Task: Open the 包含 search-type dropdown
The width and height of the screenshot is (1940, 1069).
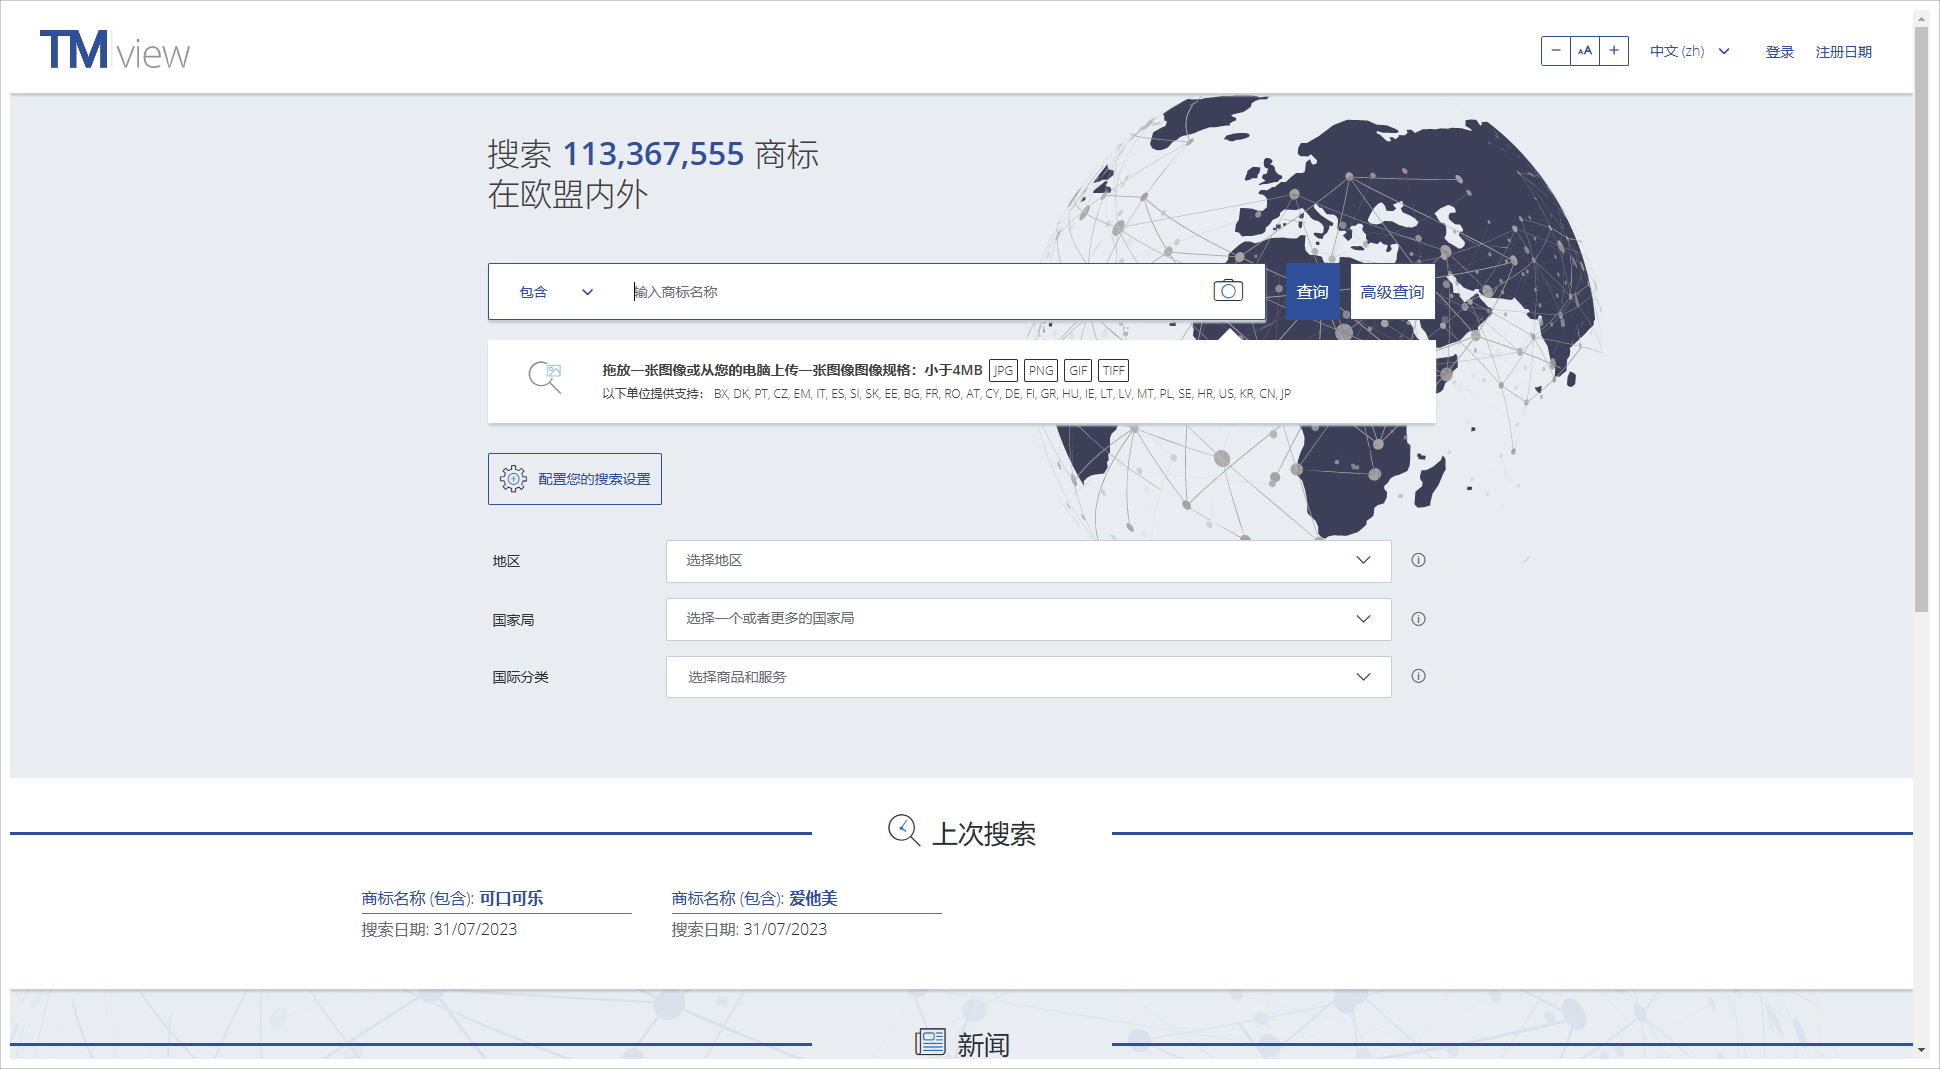Action: [556, 292]
